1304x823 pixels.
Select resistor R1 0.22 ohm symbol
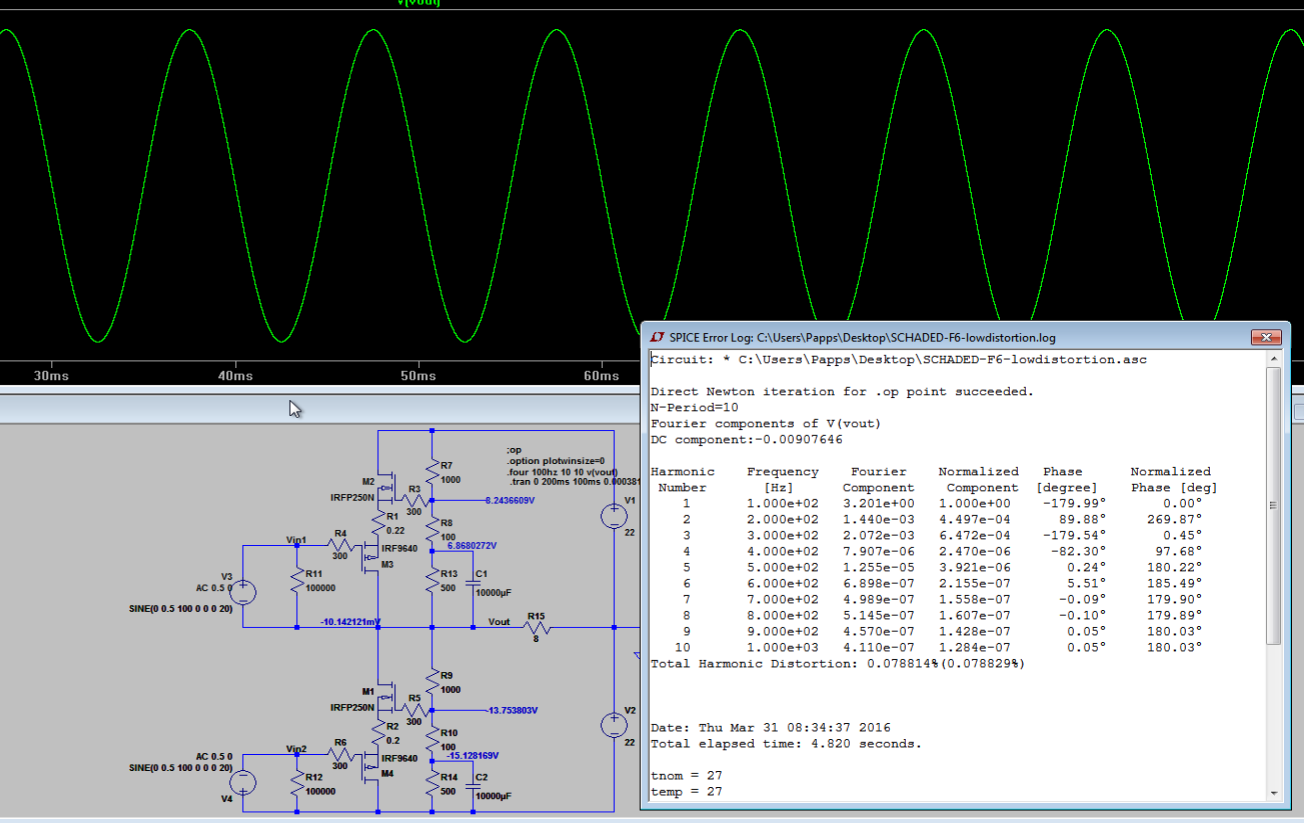tap(379, 522)
